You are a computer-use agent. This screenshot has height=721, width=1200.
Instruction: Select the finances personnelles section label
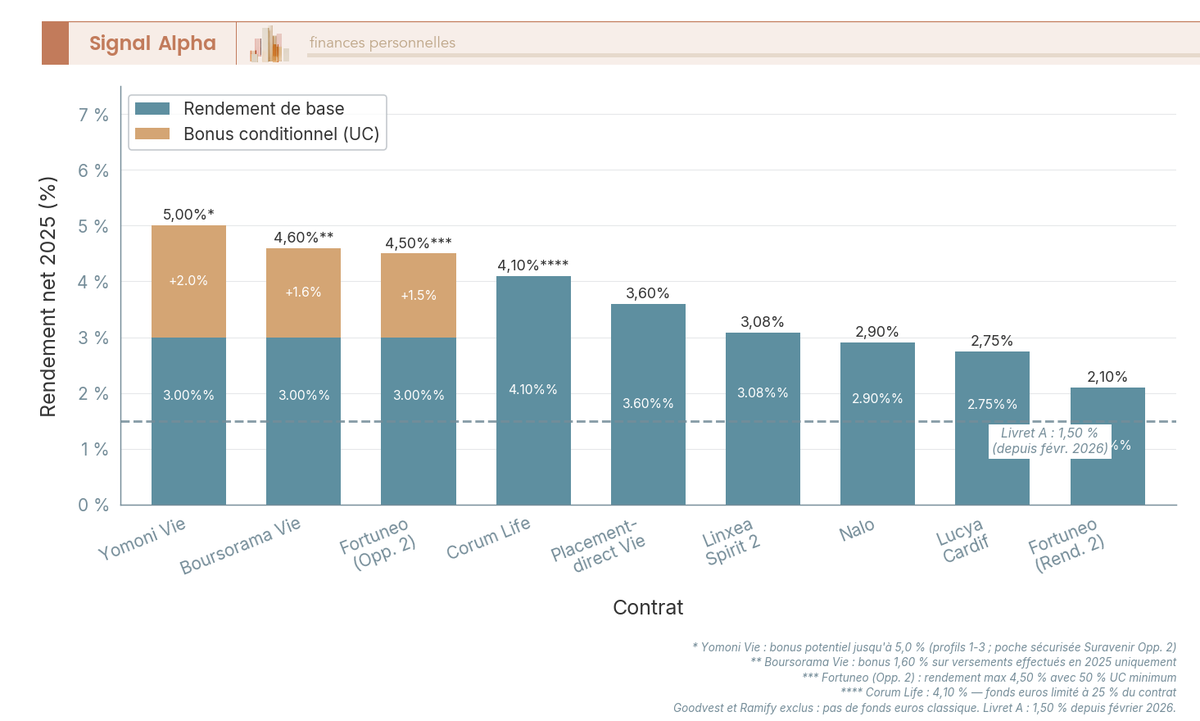[382, 43]
